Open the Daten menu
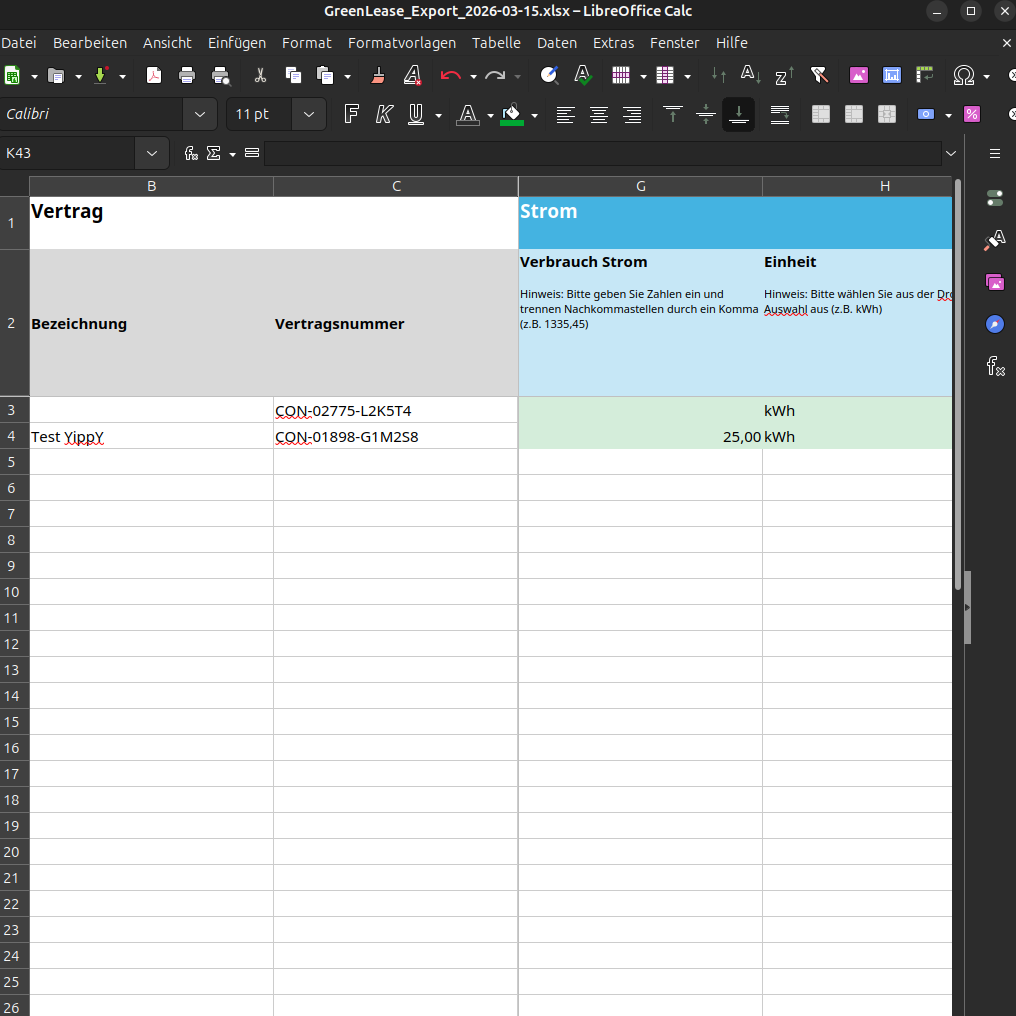This screenshot has width=1016, height=1016. (557, 43)
